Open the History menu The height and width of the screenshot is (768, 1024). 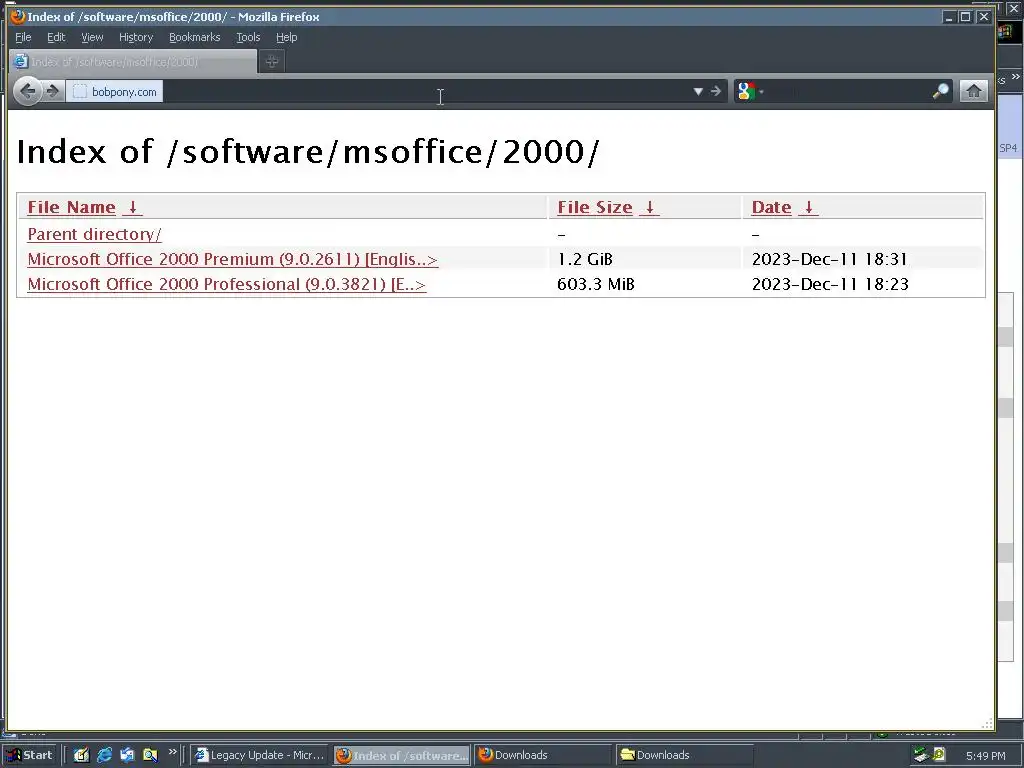[x=136, y=37]
